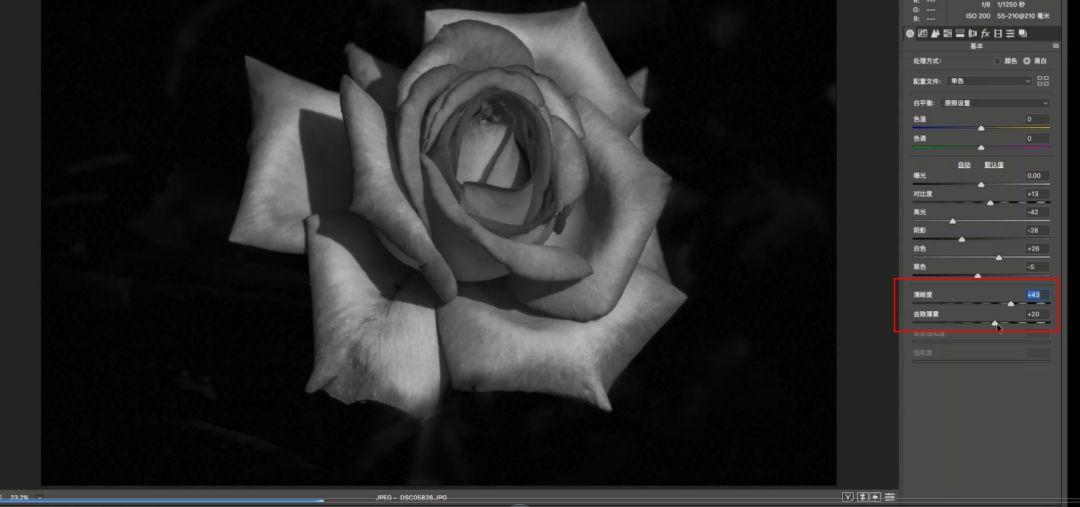The height and width of the screenshot is (507, 1080).
Task: Browse profiles with the grid icon
Action: [x=1043, y=81]
